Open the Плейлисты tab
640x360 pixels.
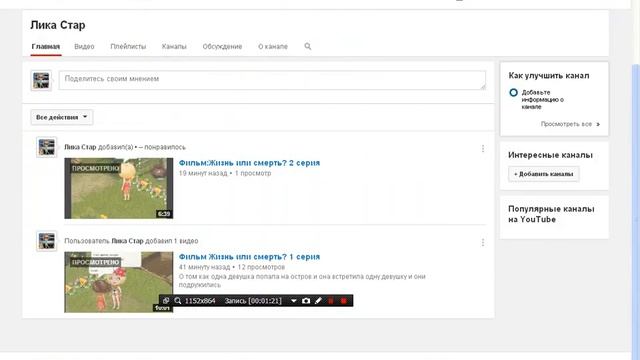(x=128, y=47)
